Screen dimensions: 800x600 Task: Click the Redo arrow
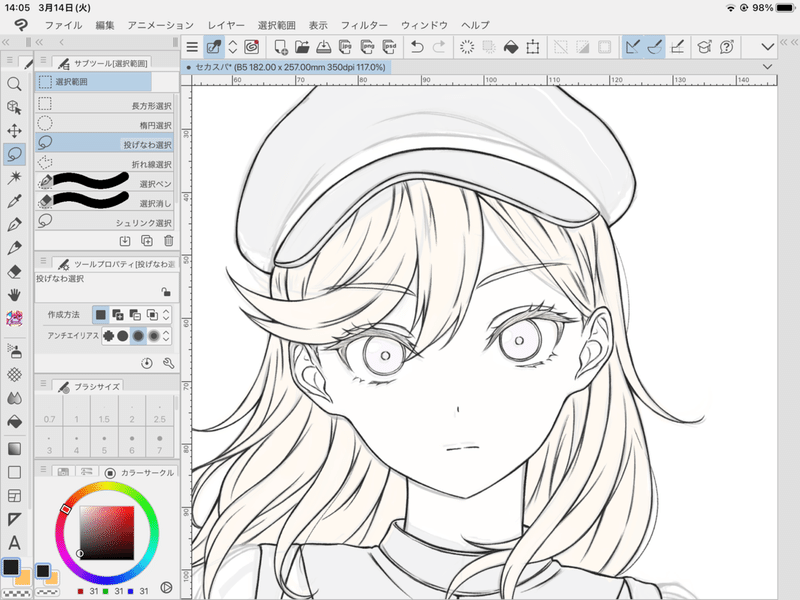click(439, 47)
